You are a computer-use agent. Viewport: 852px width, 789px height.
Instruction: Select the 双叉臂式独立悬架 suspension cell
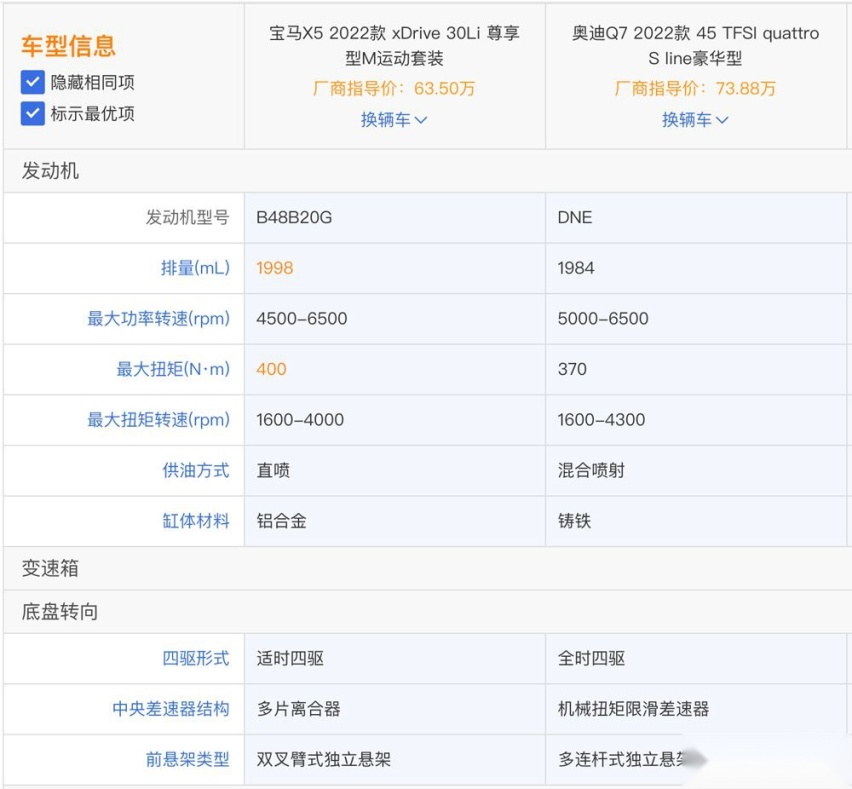(395, 759)
